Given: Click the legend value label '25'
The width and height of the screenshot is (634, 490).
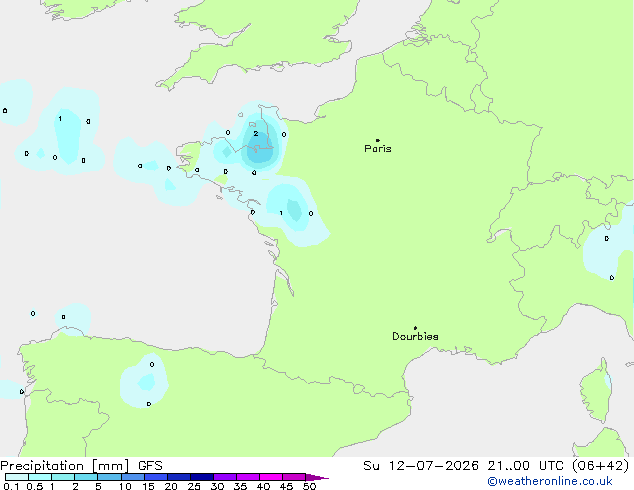Looking at the screenshot, I should [x=194, y=486].
